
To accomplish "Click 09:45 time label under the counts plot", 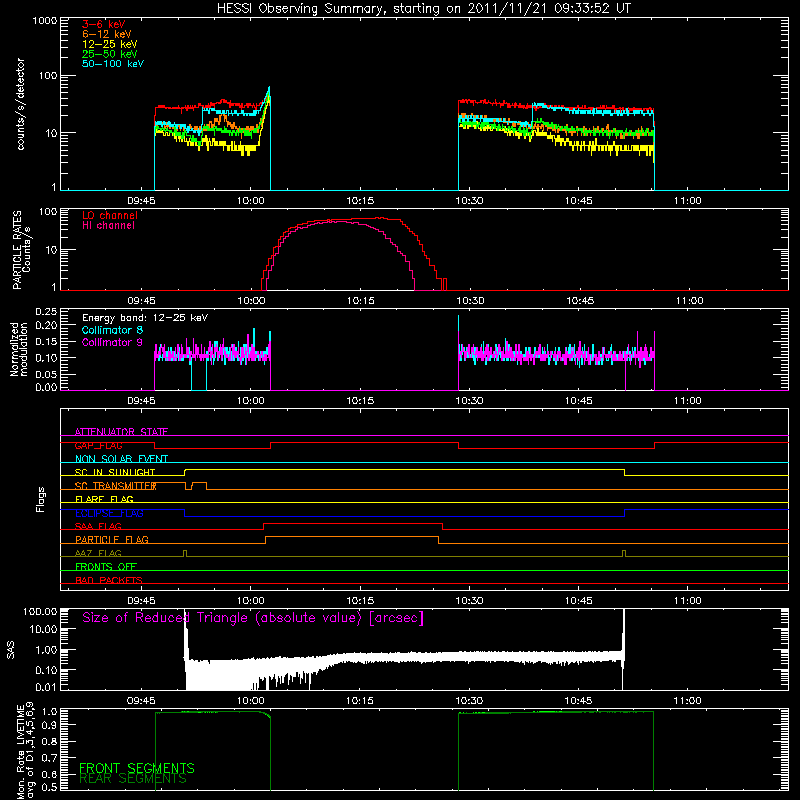I will click(x=141, y=201).
